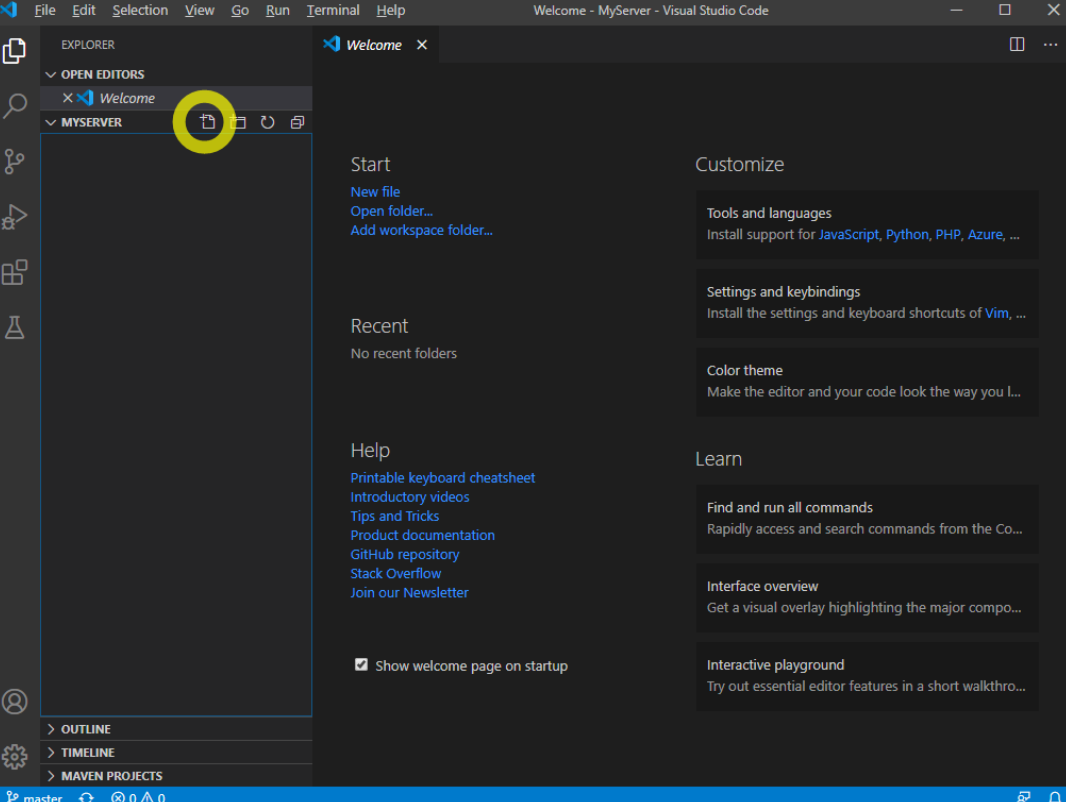Screen dimensions: 1066x802
Task: Open the Run menu
Action: click(x=277, y=10)
